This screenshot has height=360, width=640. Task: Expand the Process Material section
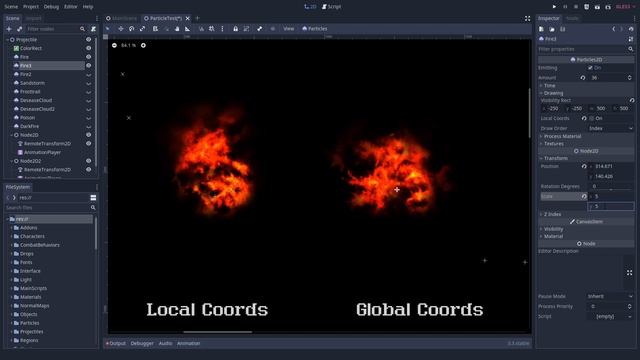point(586,136)
